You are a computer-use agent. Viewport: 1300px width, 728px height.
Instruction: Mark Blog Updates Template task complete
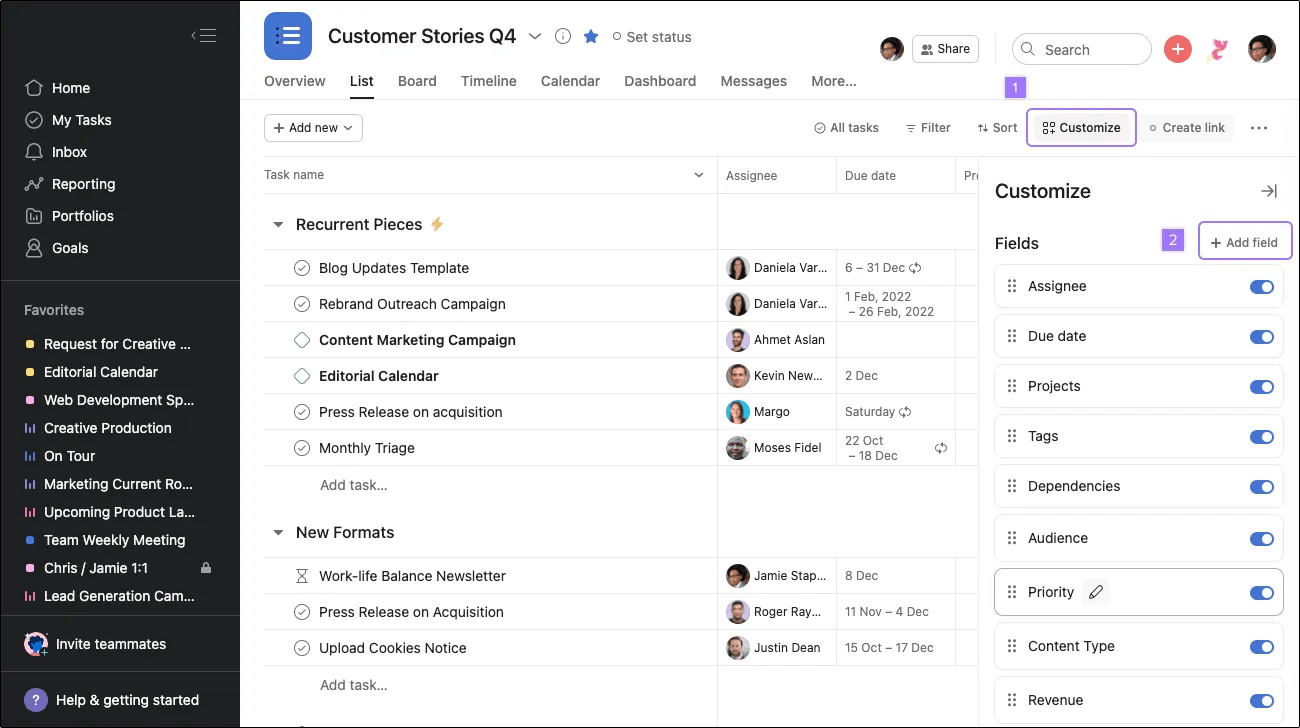[x=302, y=268]
